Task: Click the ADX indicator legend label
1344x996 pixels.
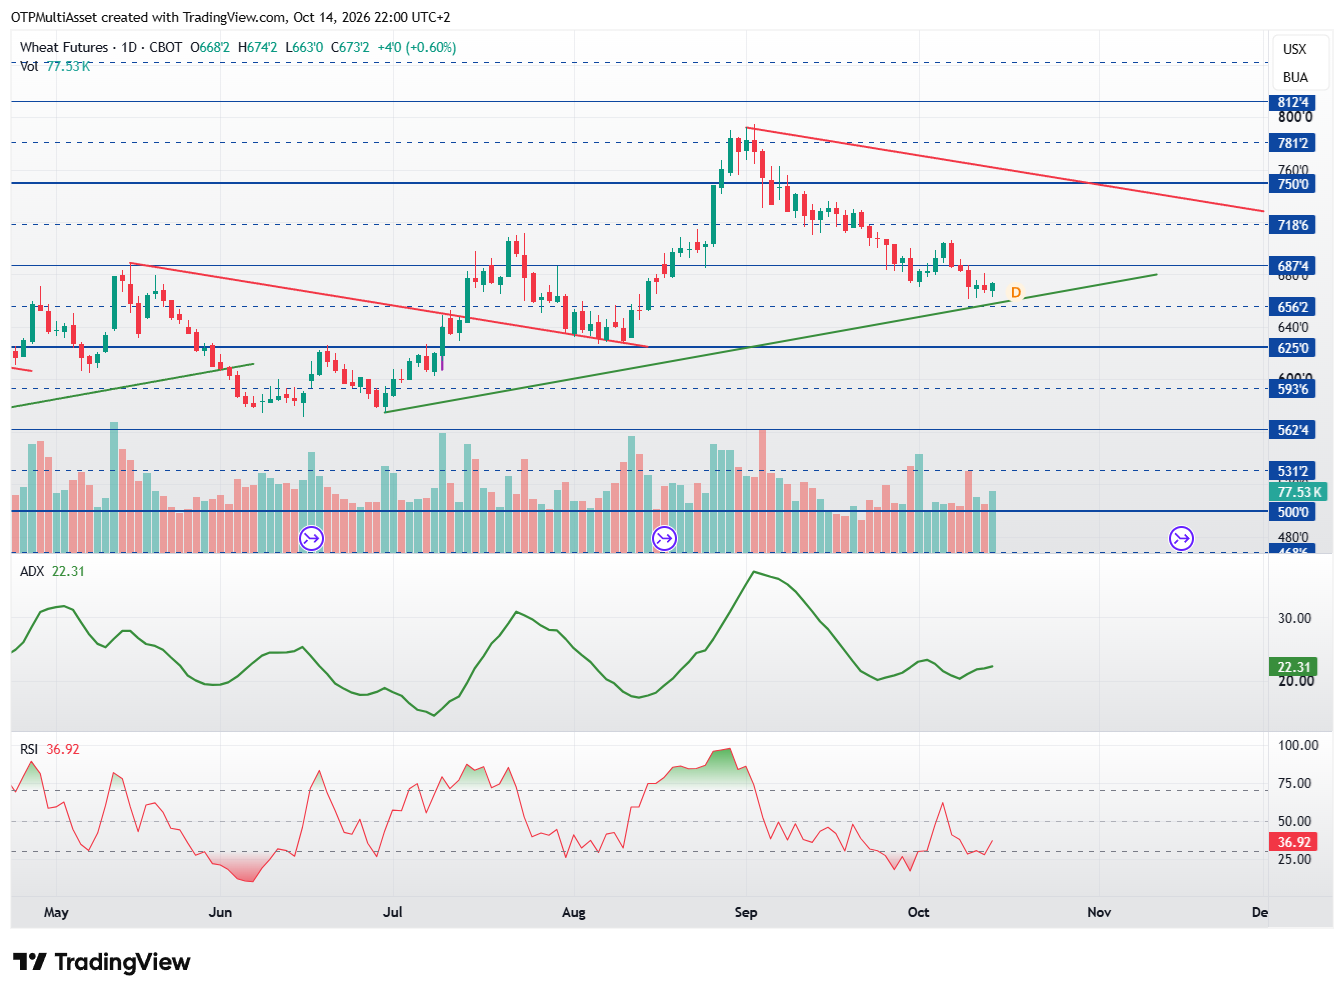Action: click(32, 571)
